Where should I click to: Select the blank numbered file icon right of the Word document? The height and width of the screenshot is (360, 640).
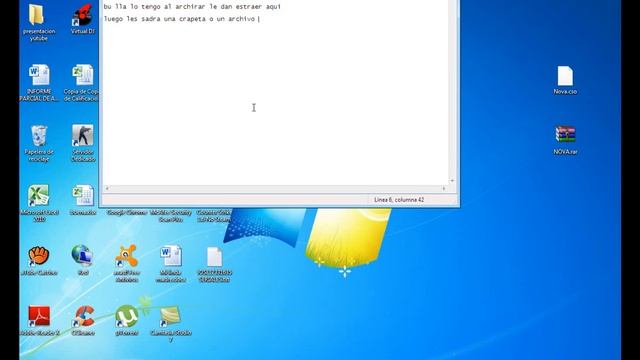214,257
